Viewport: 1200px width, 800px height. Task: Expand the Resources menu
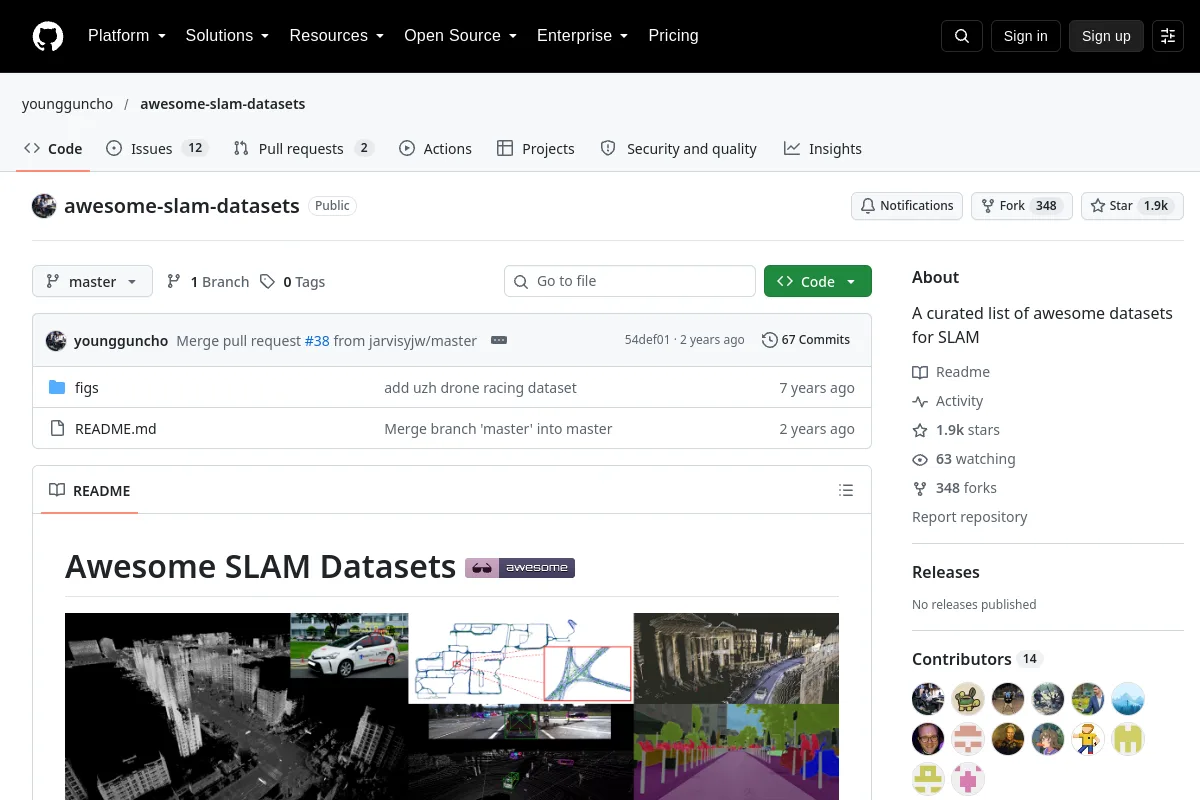336,36
